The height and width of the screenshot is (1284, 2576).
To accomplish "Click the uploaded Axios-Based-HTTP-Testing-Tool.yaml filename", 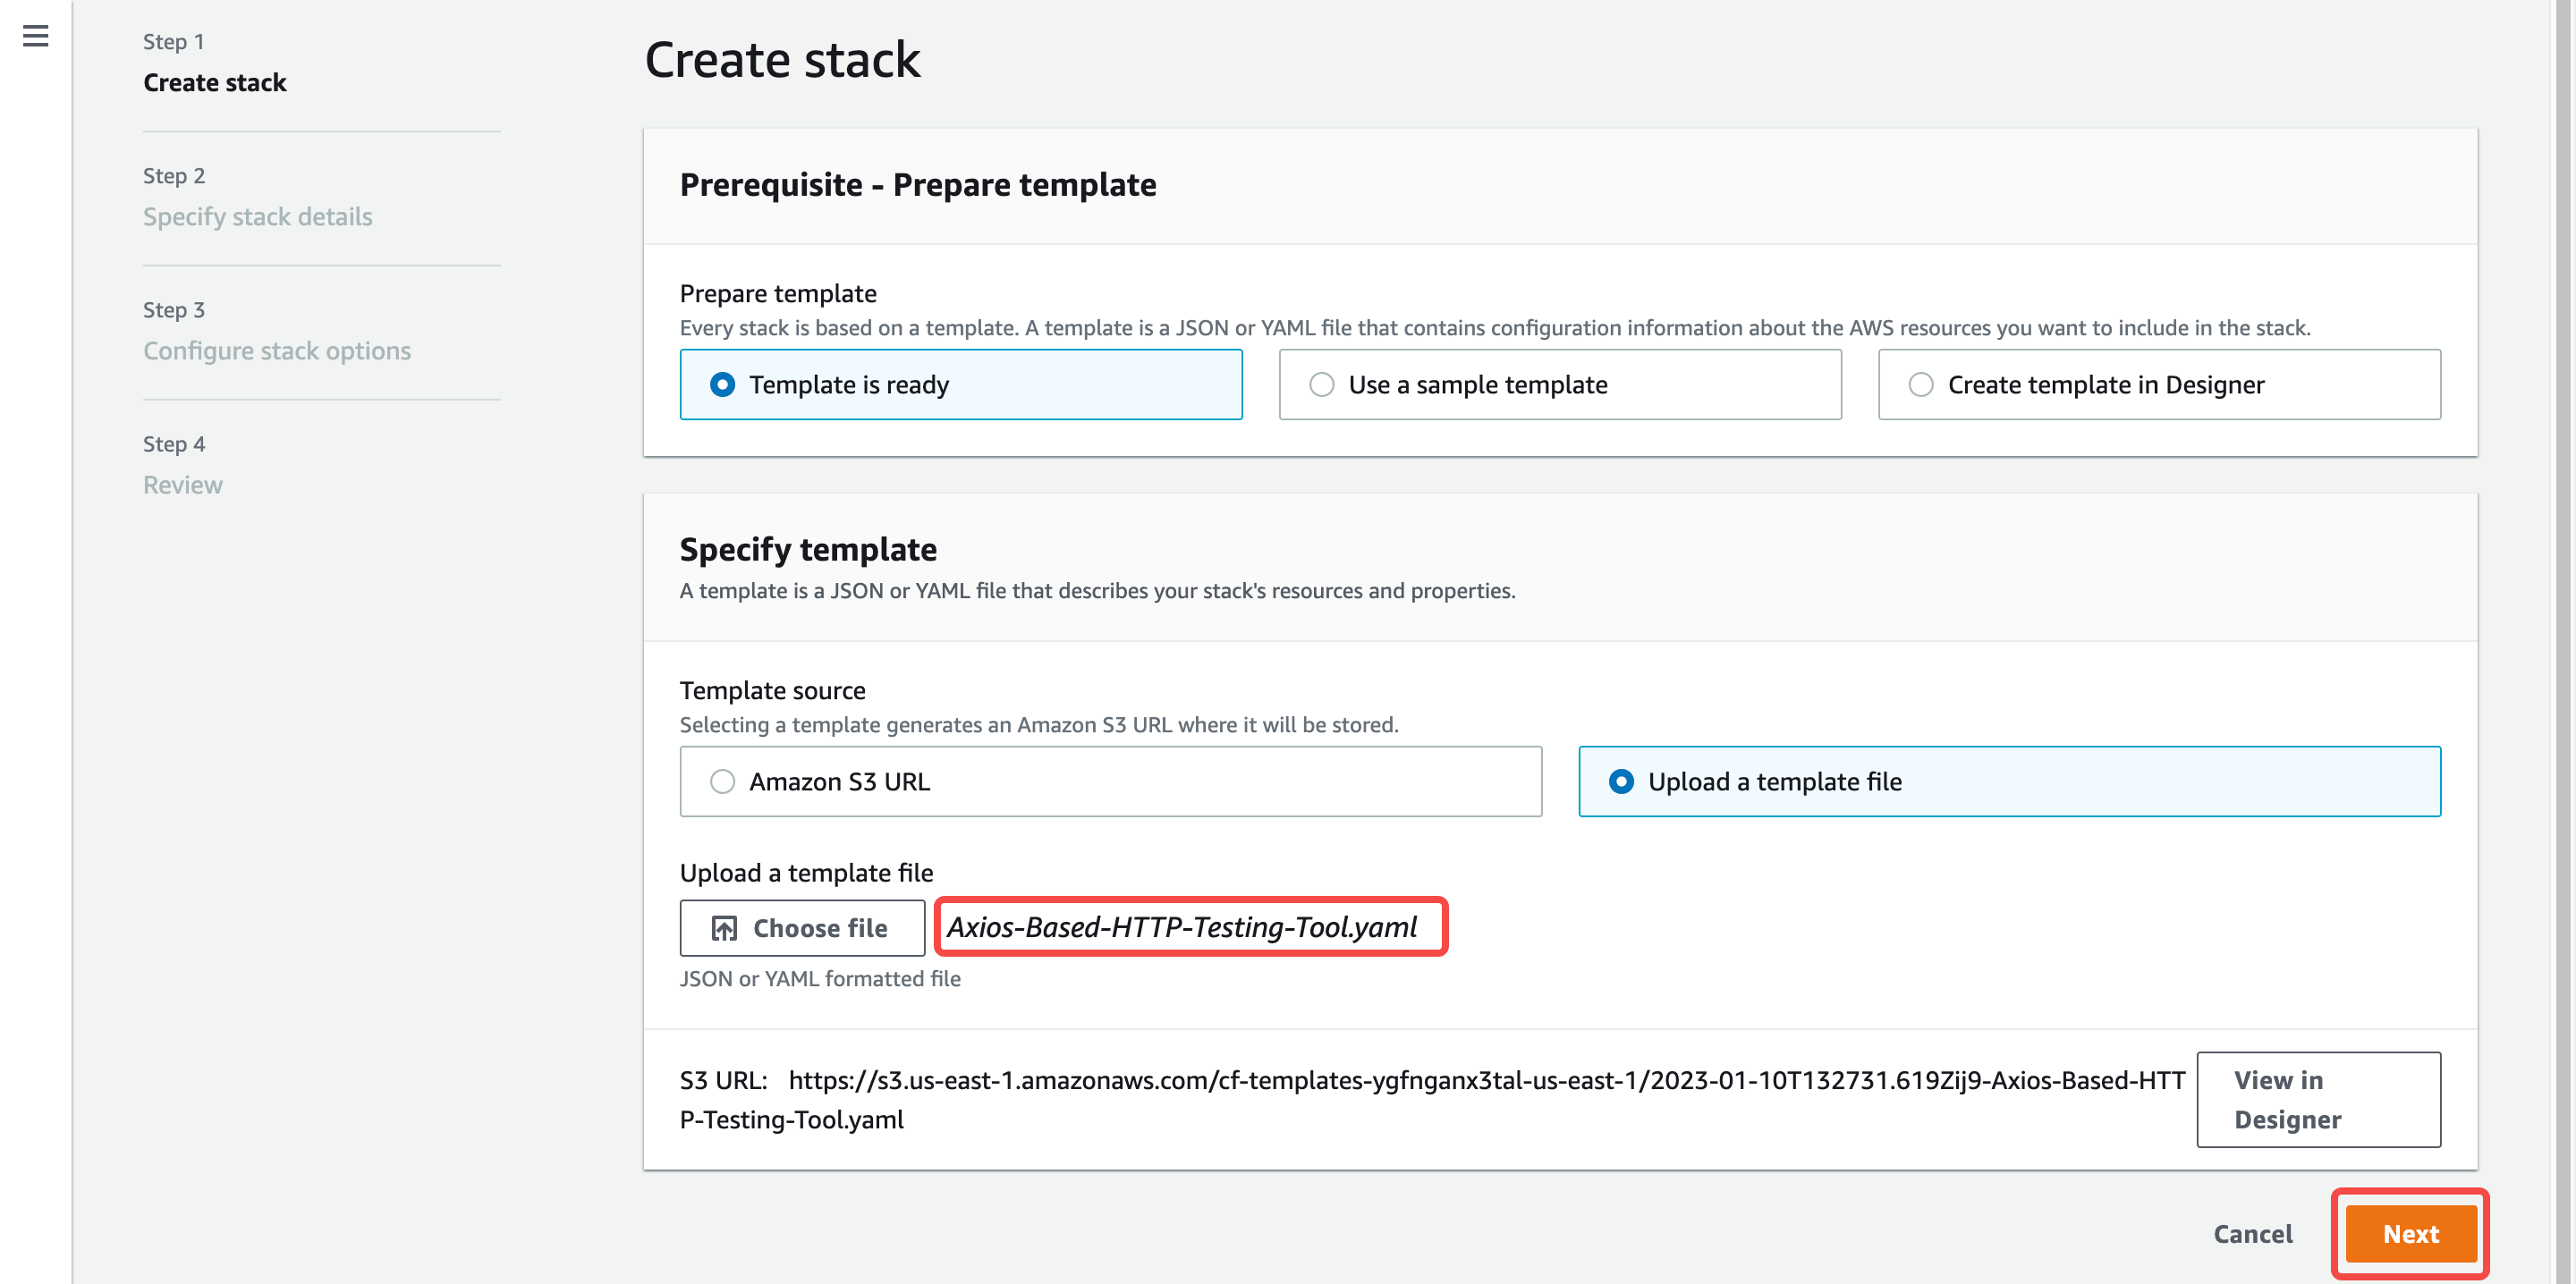I will pyautogui.click(x=1182, y=927).
